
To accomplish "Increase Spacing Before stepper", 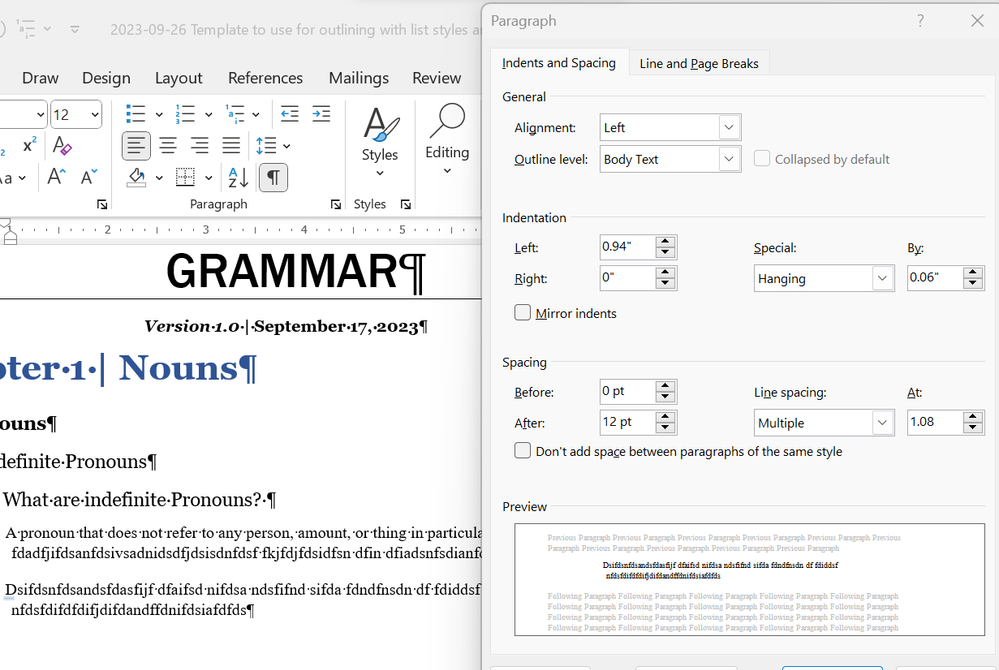I will point(665,386).
